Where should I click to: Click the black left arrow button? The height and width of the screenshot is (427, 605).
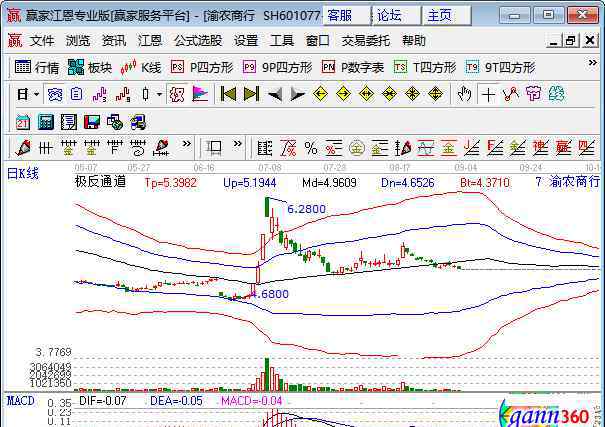click(275, 94)
